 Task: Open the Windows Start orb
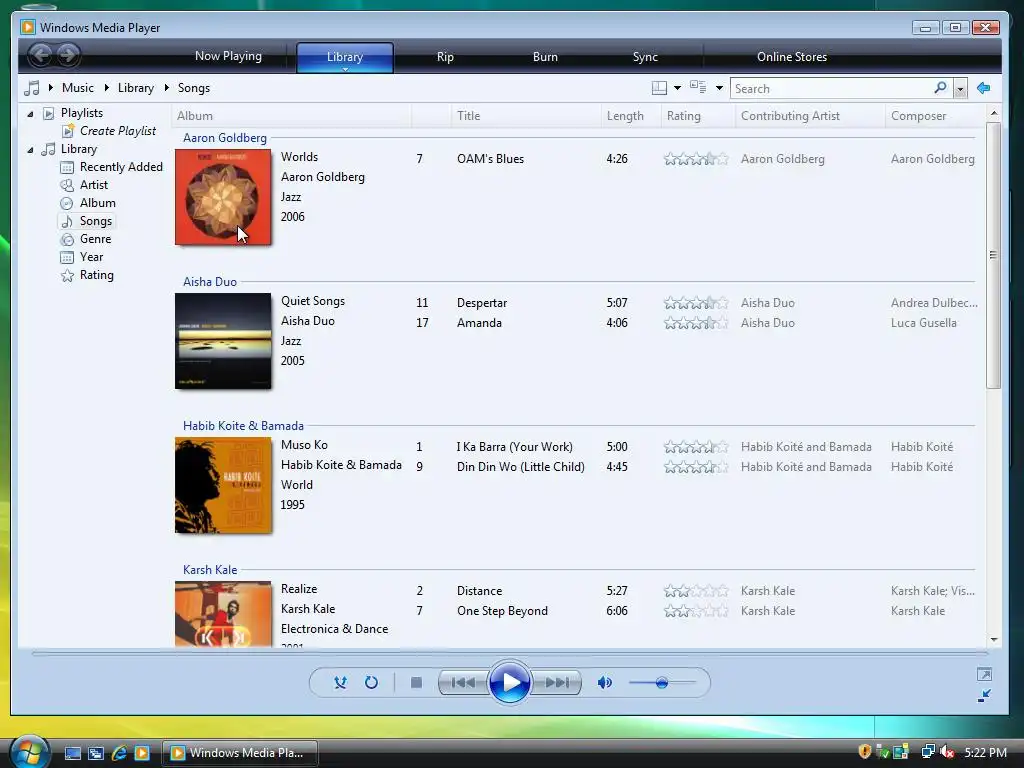(x=29, y=752)
